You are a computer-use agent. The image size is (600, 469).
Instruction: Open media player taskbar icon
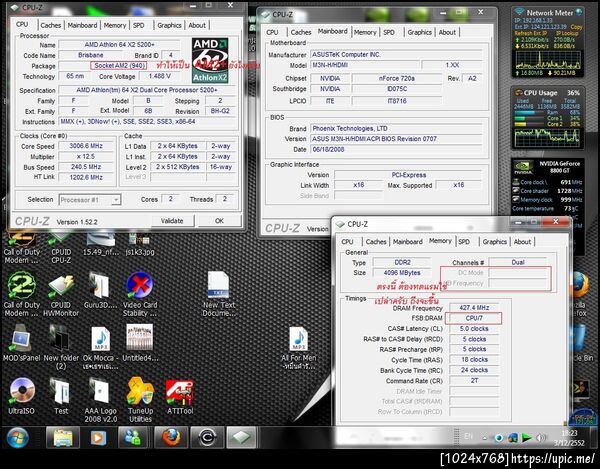tap(98, 438)
